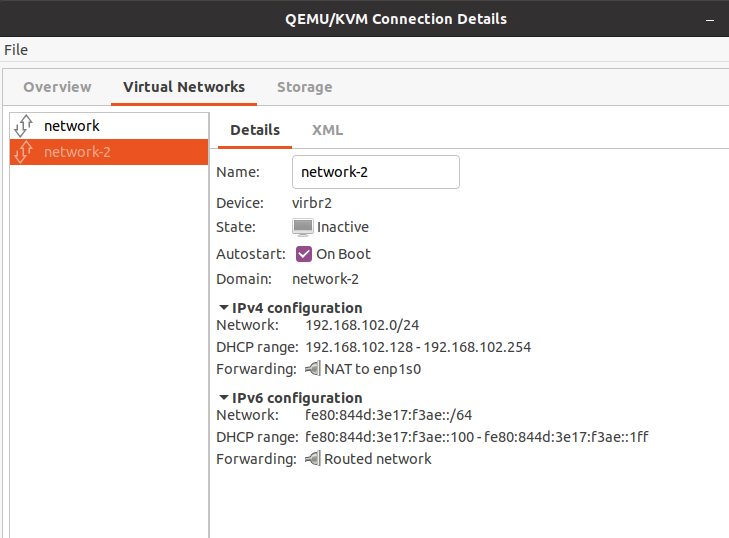Switch to the Storage tab
The height and width of the screenshot is (538, 729).
pos(305,87)
